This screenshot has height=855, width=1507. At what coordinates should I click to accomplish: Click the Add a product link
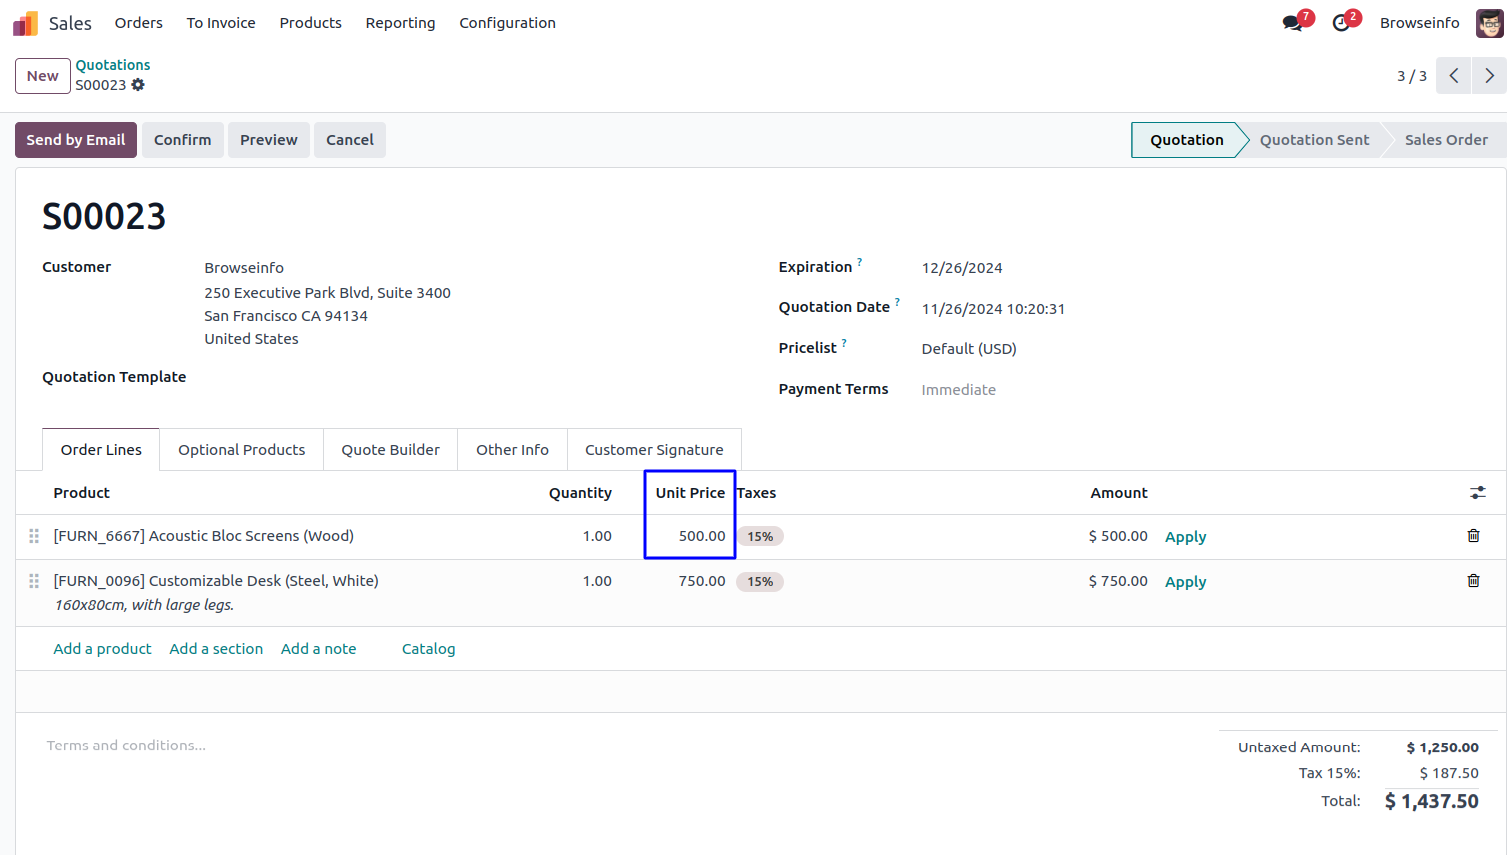(x=102, y=649)
